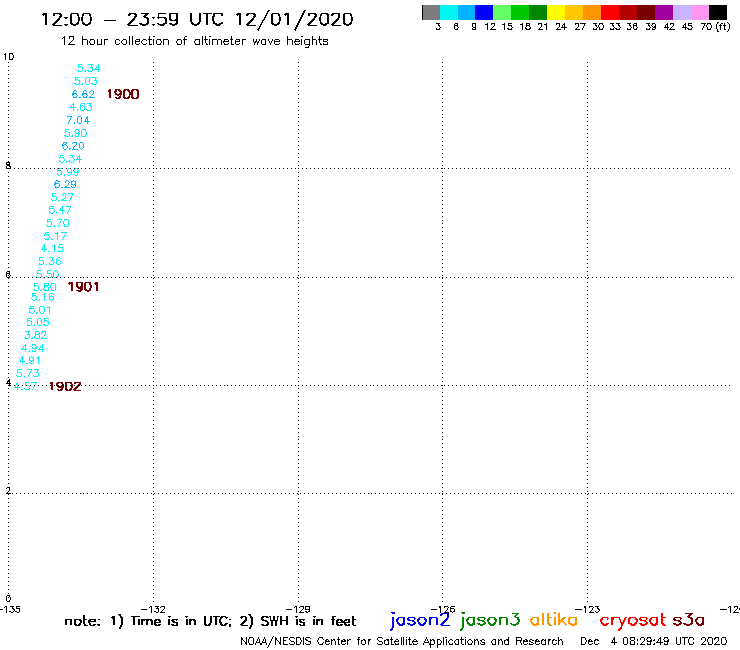Click the green 'jason3' satellite label
Image resolution: width=740 pixels, height=650 pixels.
[x=490, y=620]
